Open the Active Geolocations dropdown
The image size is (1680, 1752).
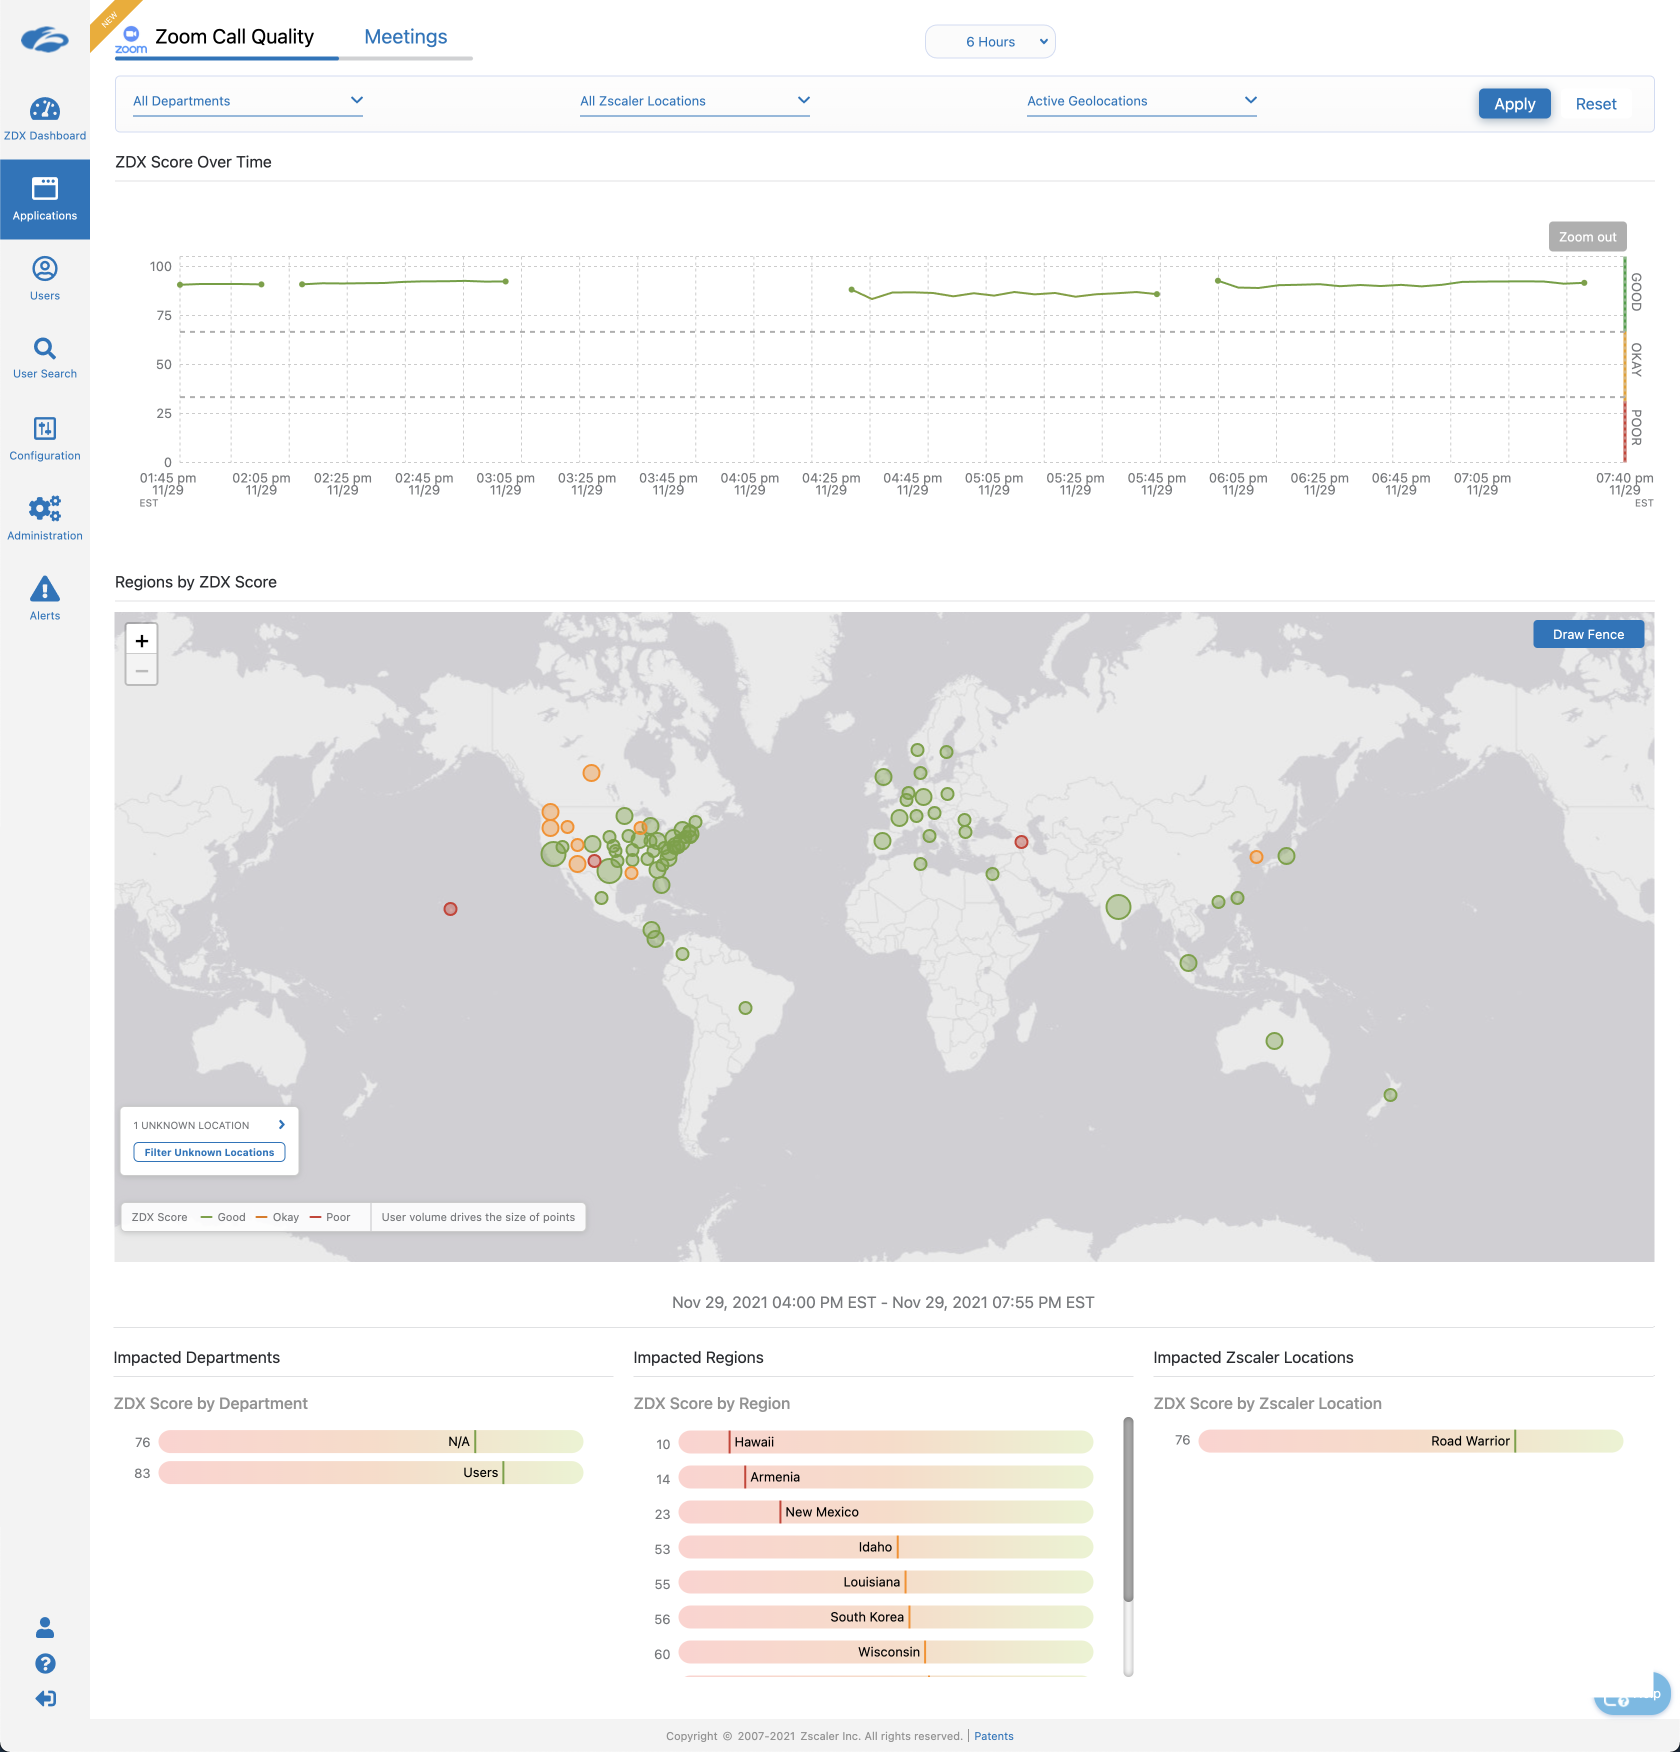coord(1142,101)
